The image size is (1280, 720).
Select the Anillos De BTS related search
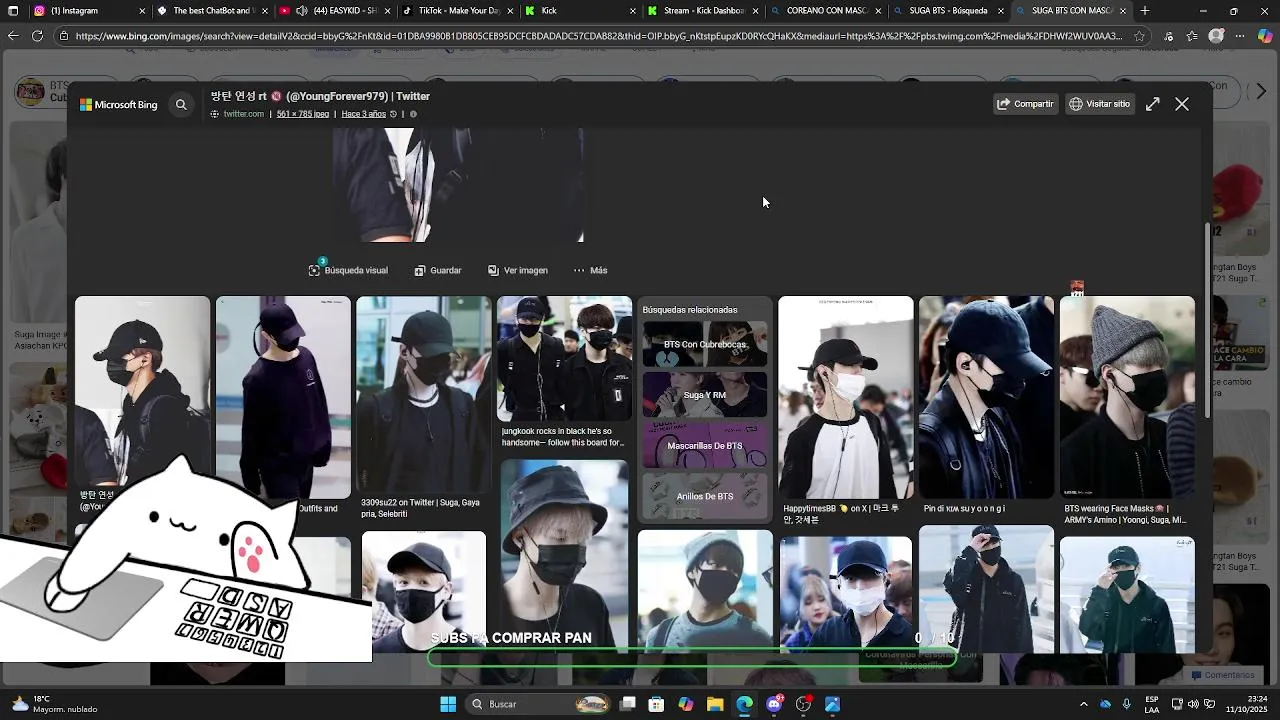pos(705,496)
